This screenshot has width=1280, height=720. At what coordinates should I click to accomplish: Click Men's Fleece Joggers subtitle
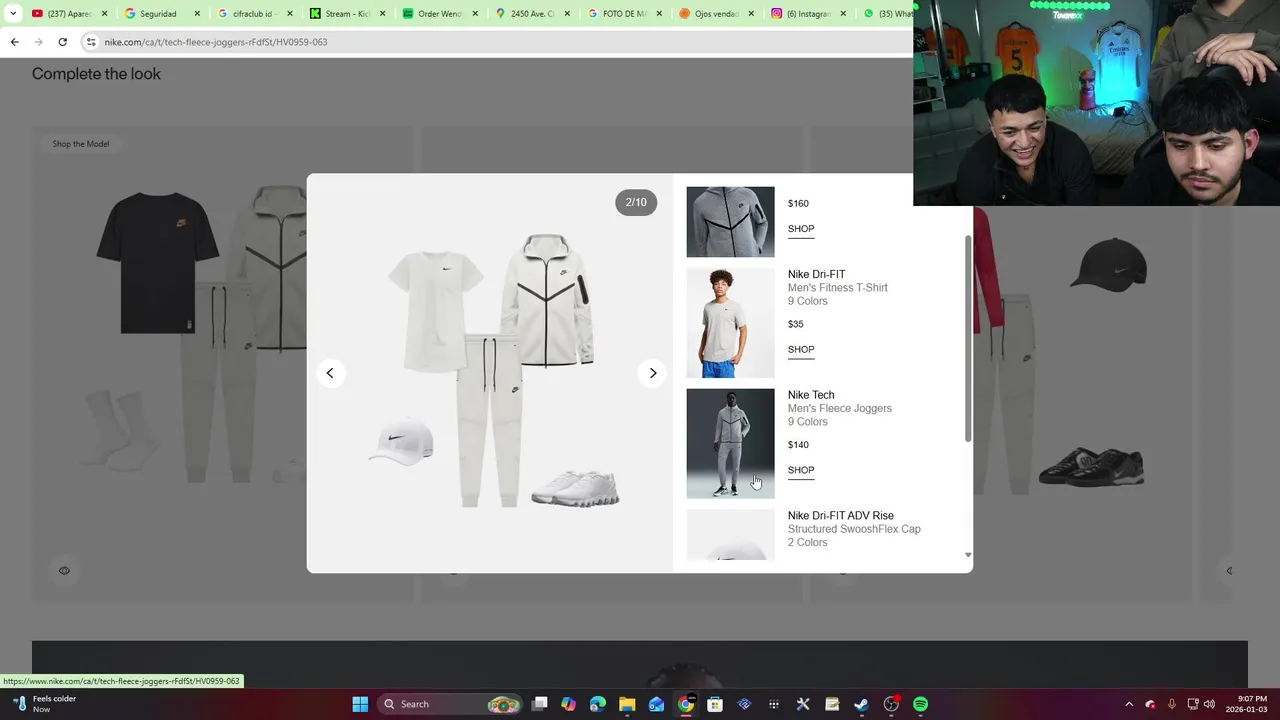pos(840,408)
